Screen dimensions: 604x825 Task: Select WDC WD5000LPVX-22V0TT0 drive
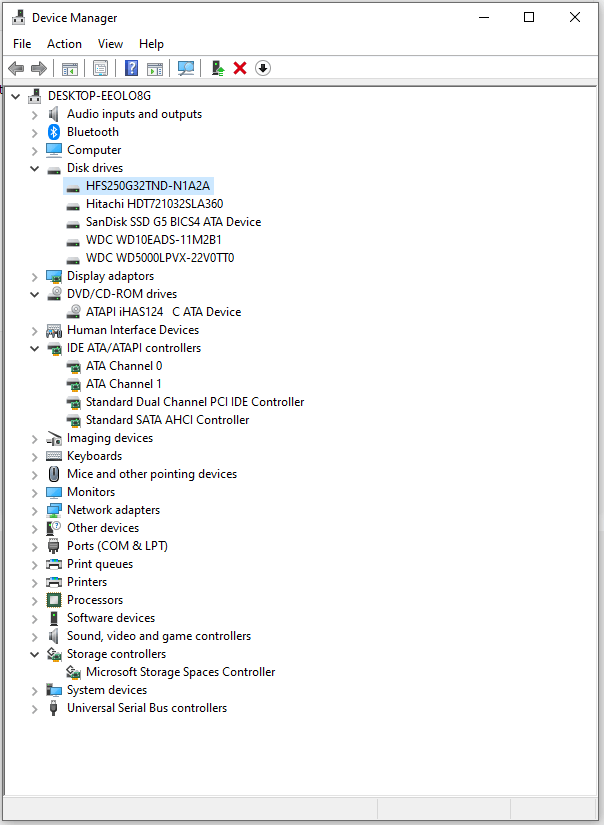tap(160, 258)
